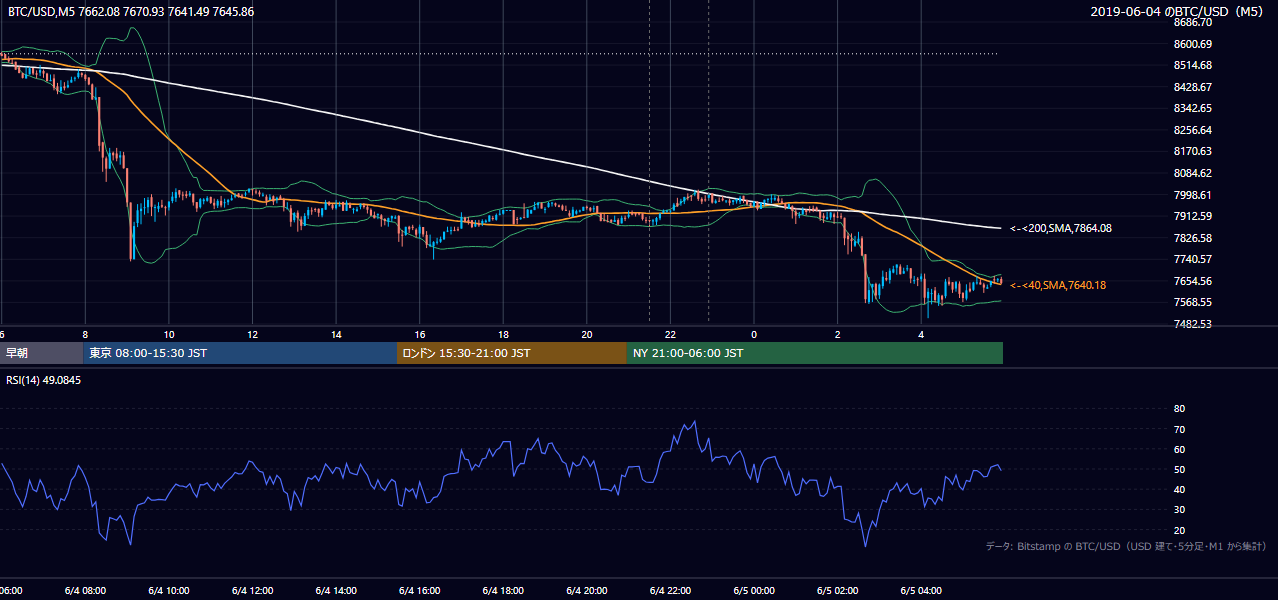Click hour tick 4 under price chart
The image size is (1278, 600).
(x=921, y=335)
